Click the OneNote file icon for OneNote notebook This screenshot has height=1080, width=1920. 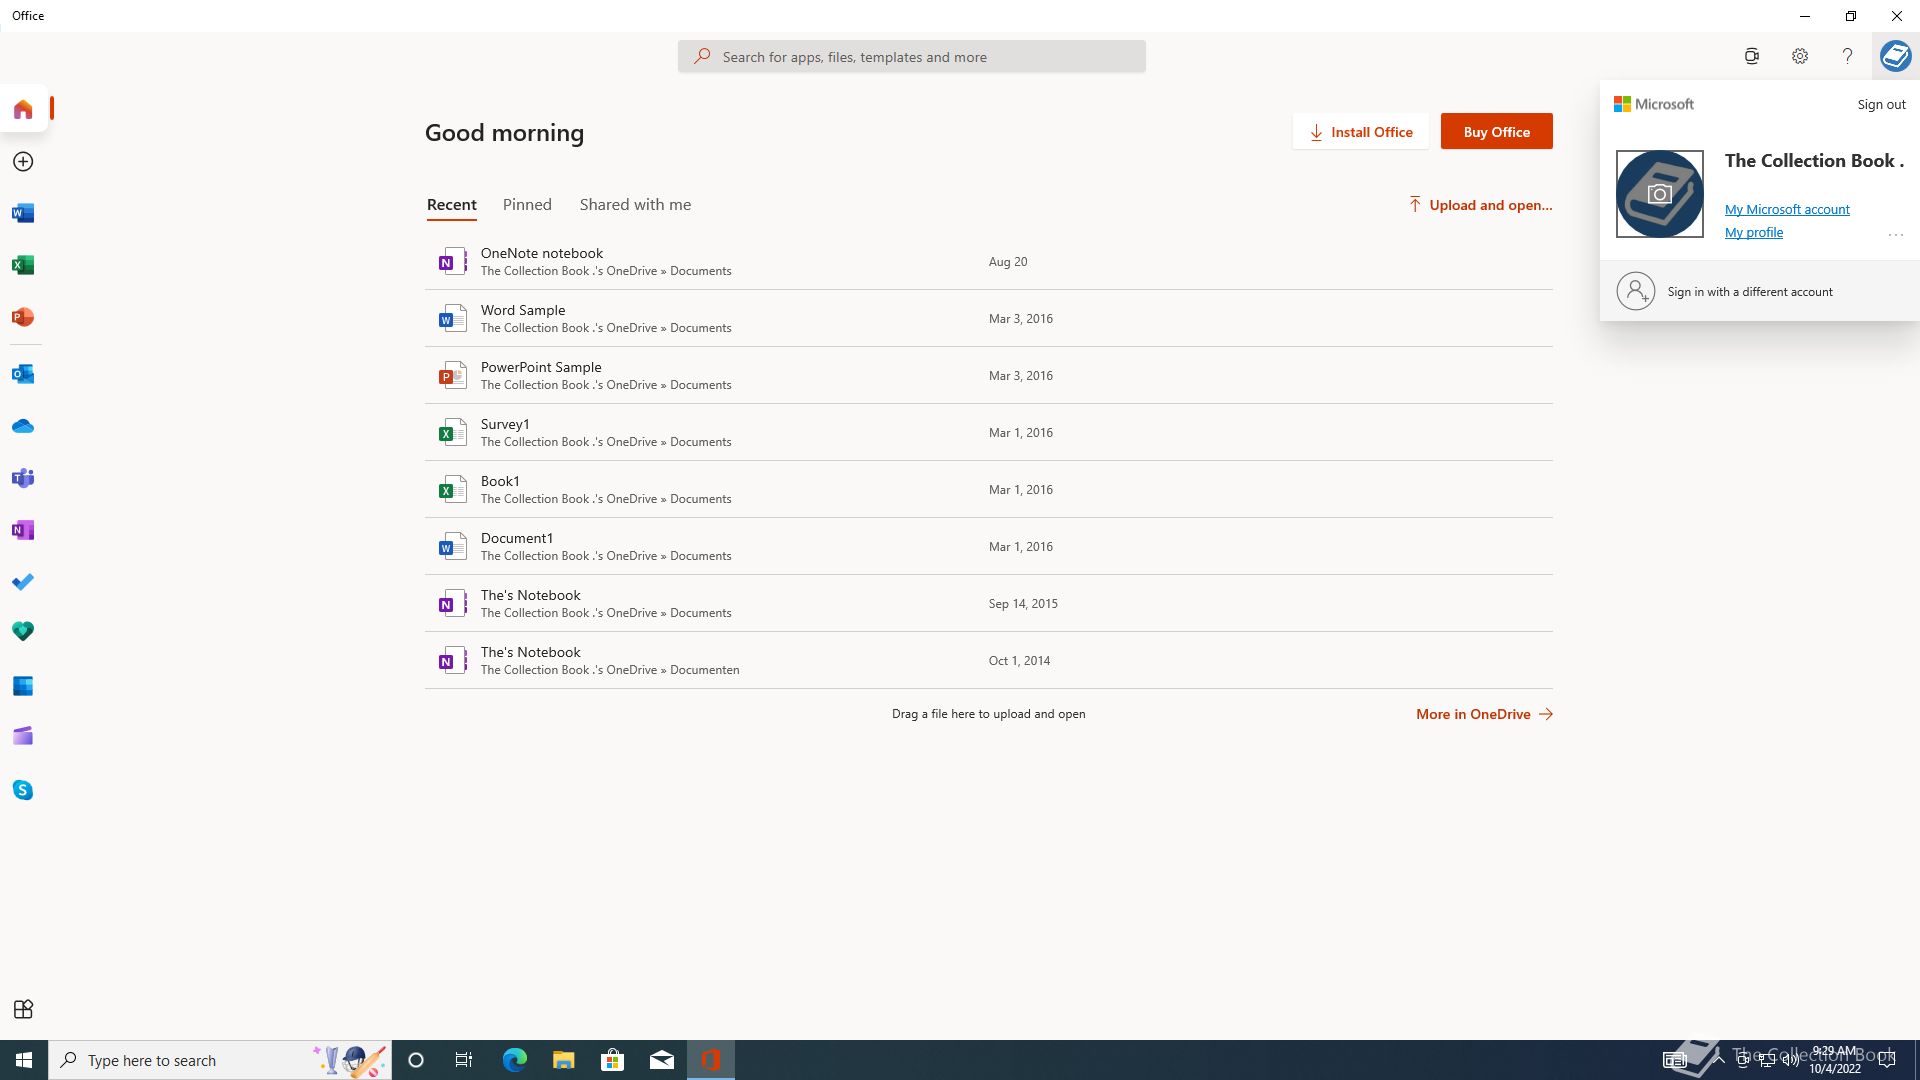(x=452, y=262)
